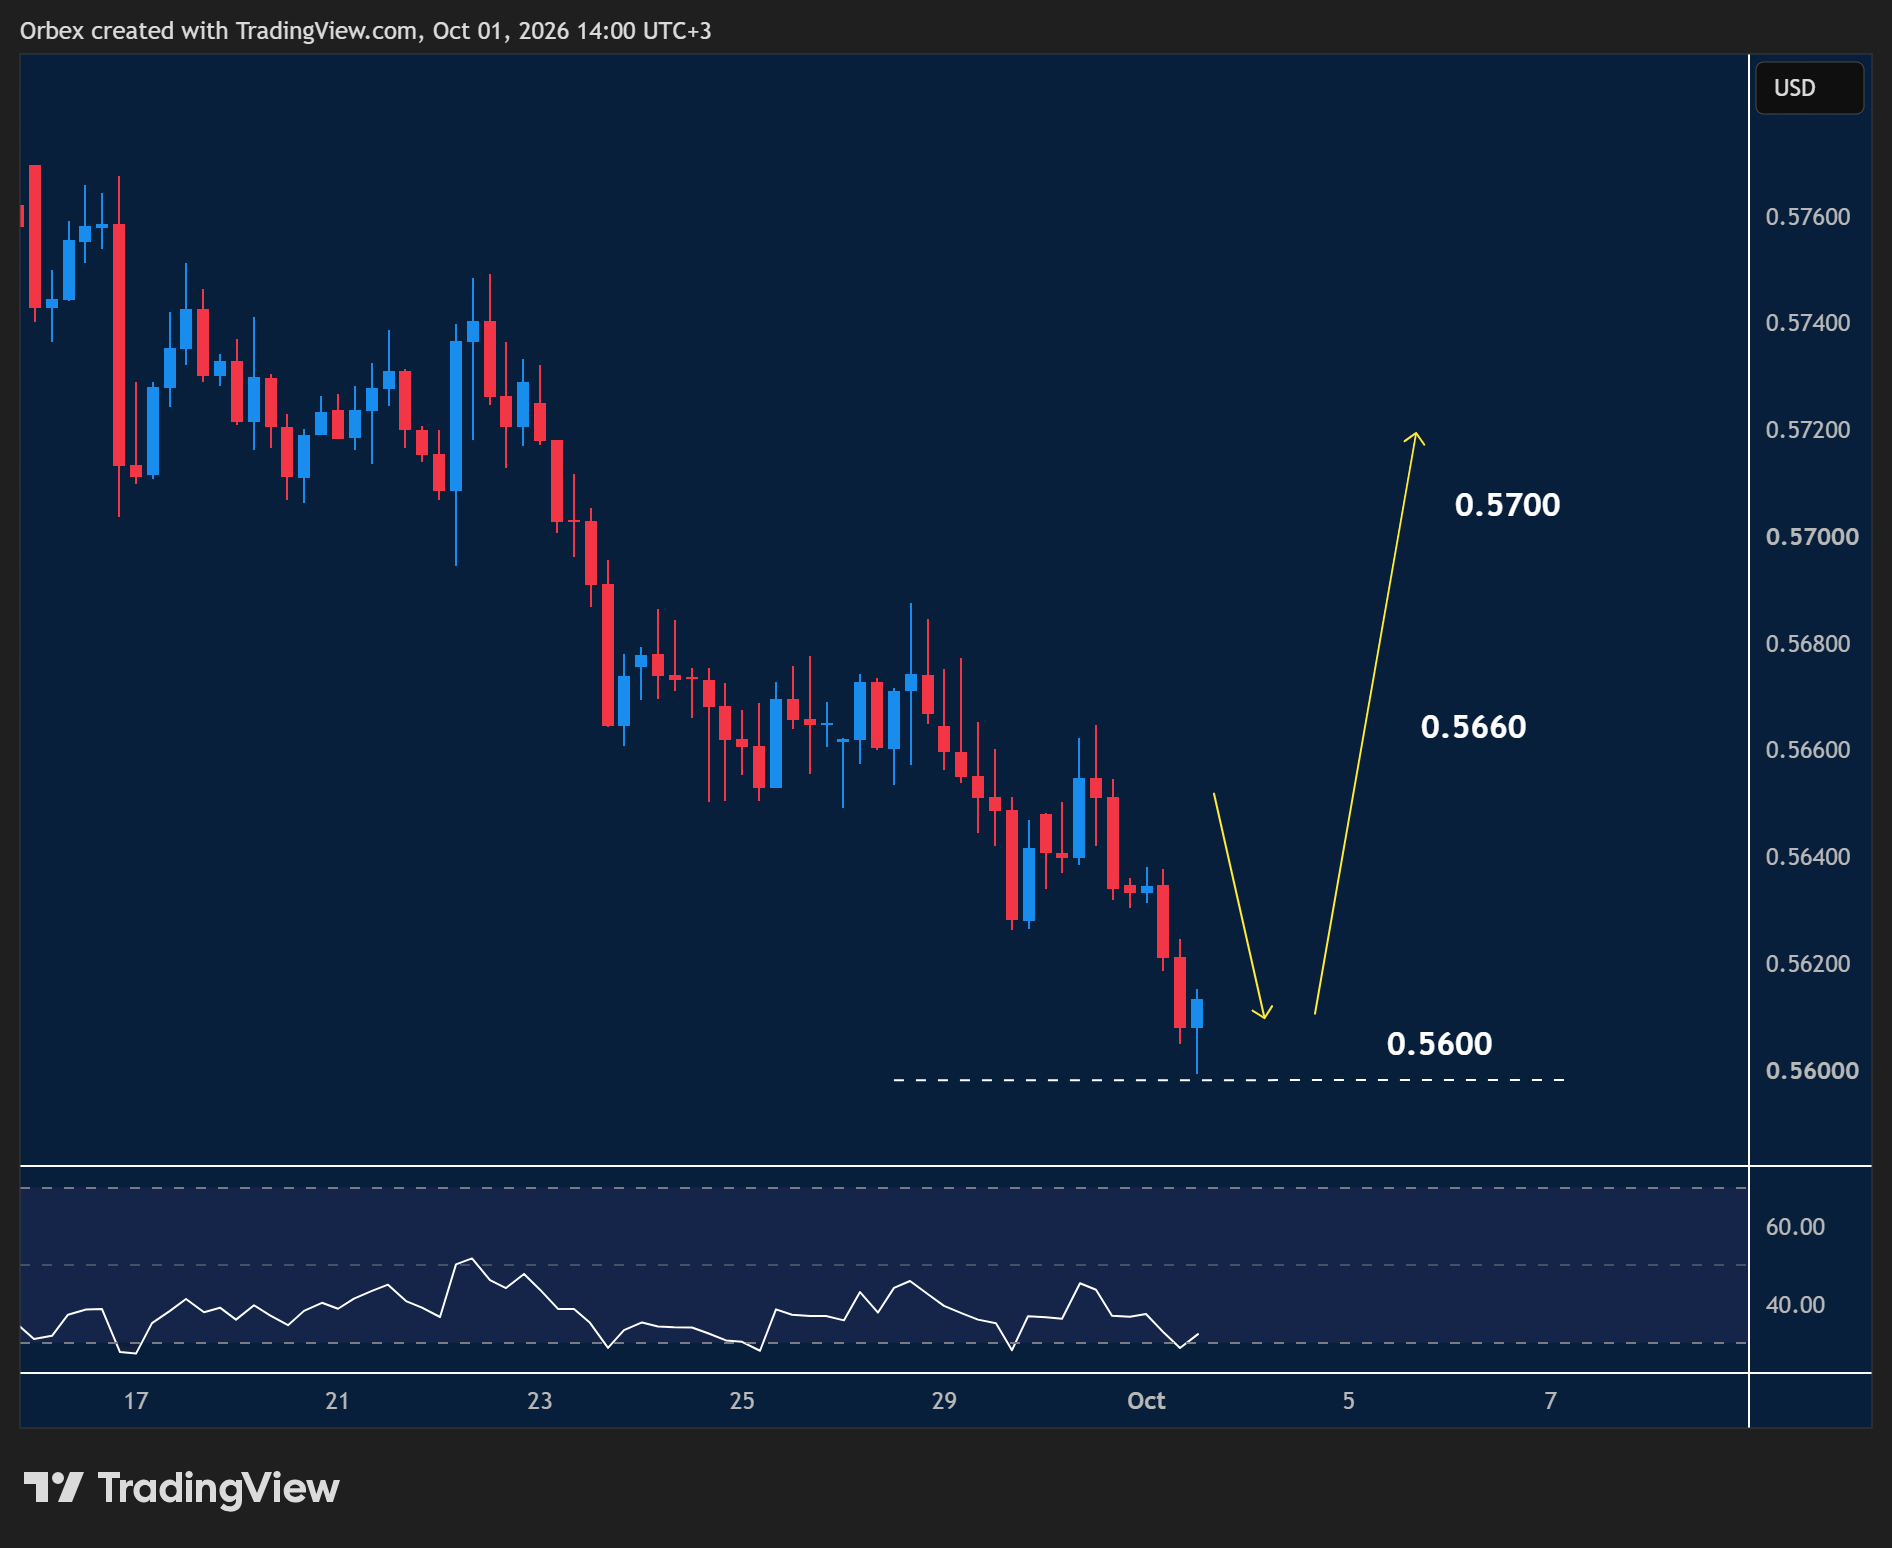Click the 23 date label
1892x1548 pixels.
(540, 1401)
